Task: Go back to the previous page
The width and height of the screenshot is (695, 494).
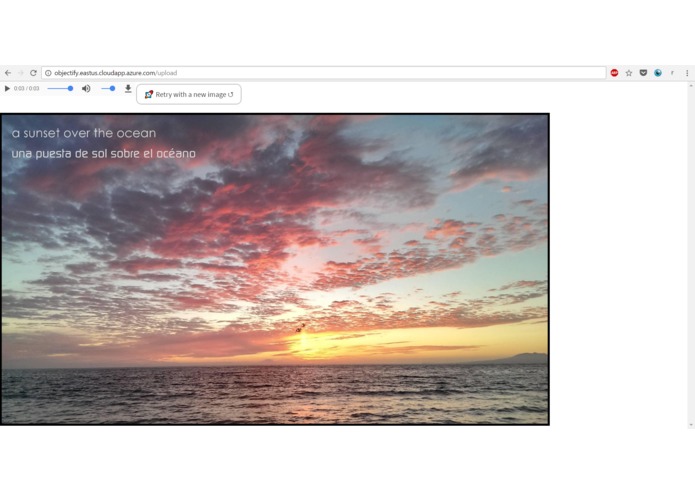Action: (x=8, y=73)
